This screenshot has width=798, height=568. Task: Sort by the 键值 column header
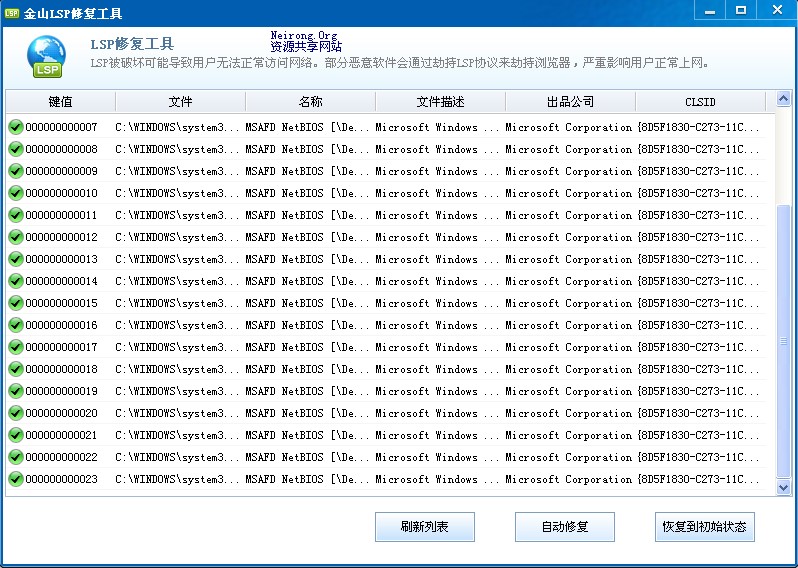(61, 102)
